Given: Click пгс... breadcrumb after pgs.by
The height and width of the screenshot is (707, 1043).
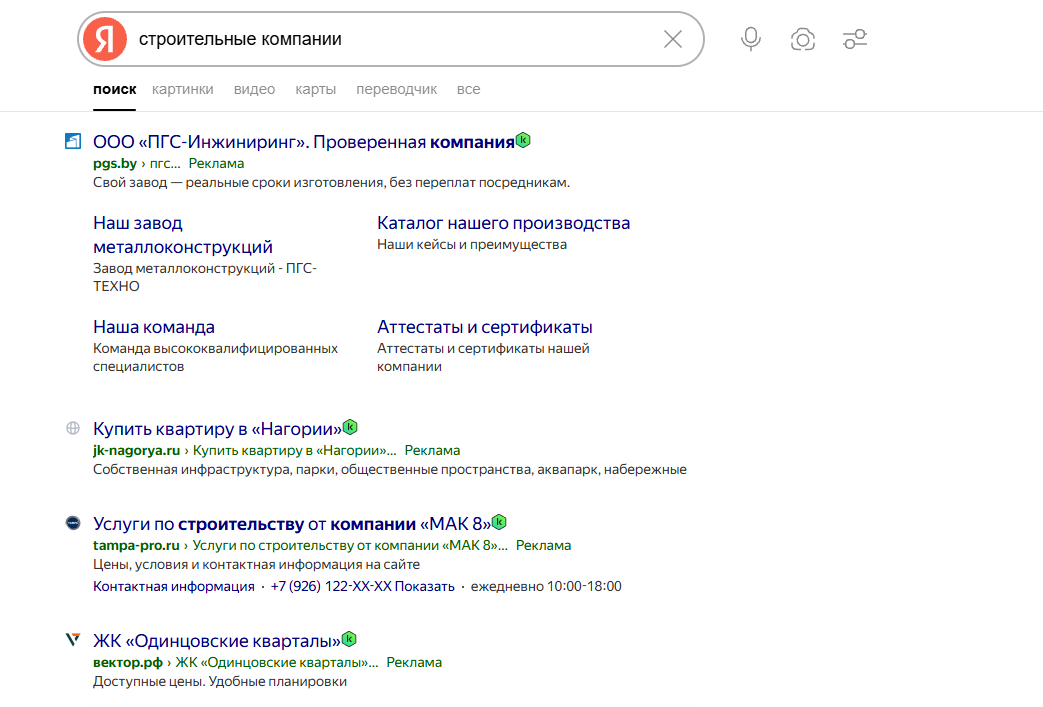Looking at the screenshot, I should [x=165, y=164].
